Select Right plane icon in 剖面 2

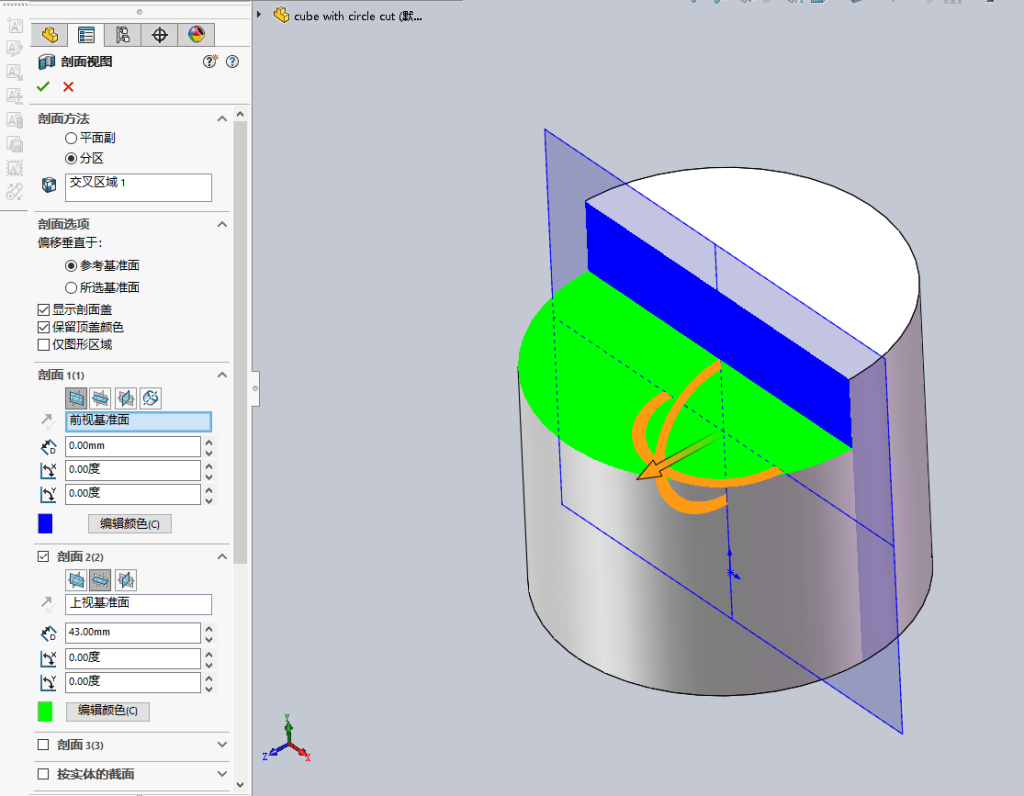[125, 580]
